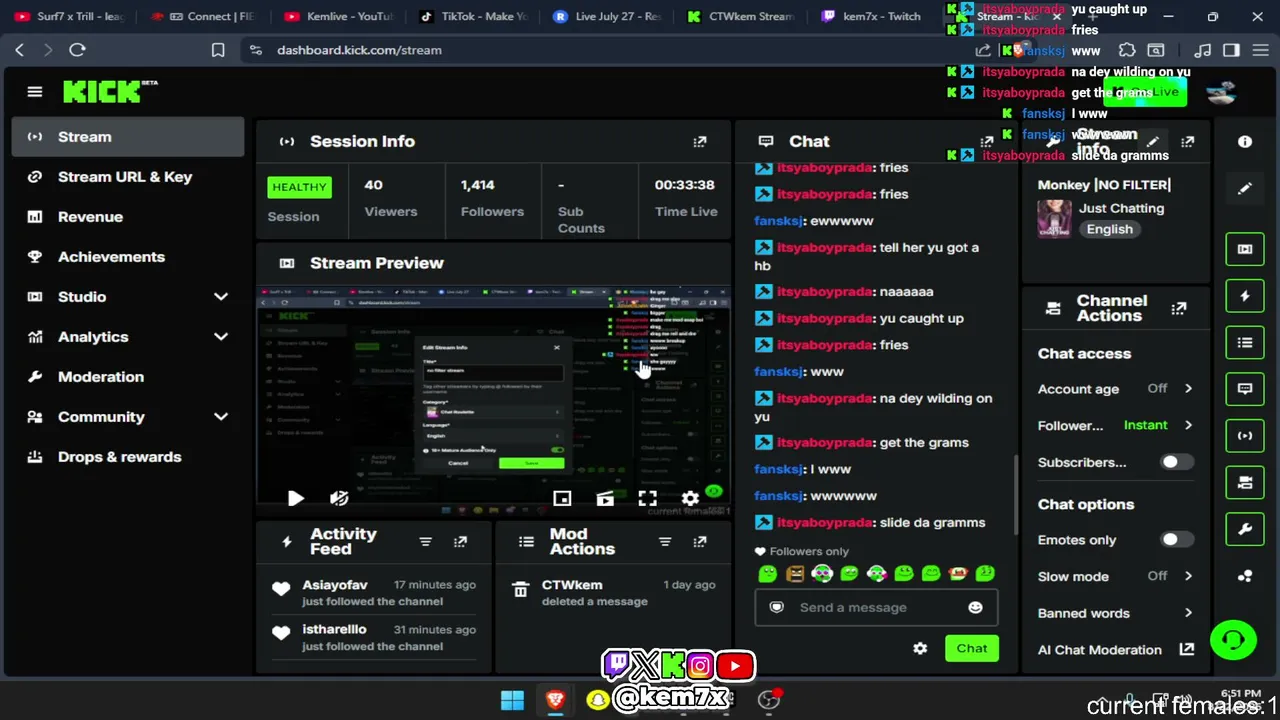Click the Asiayofav follower name
The height and width of the screenshot is (720, 1280).
click(335, 585)
